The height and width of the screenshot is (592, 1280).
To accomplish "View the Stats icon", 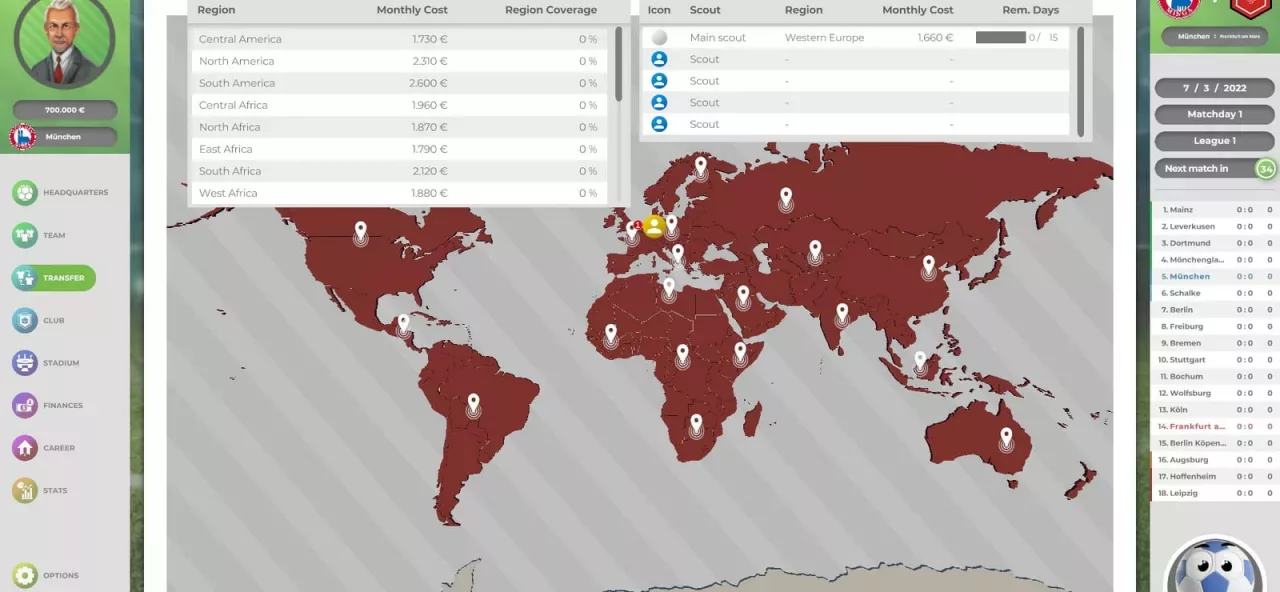I will pyautogui.click(x=25, y=490).
